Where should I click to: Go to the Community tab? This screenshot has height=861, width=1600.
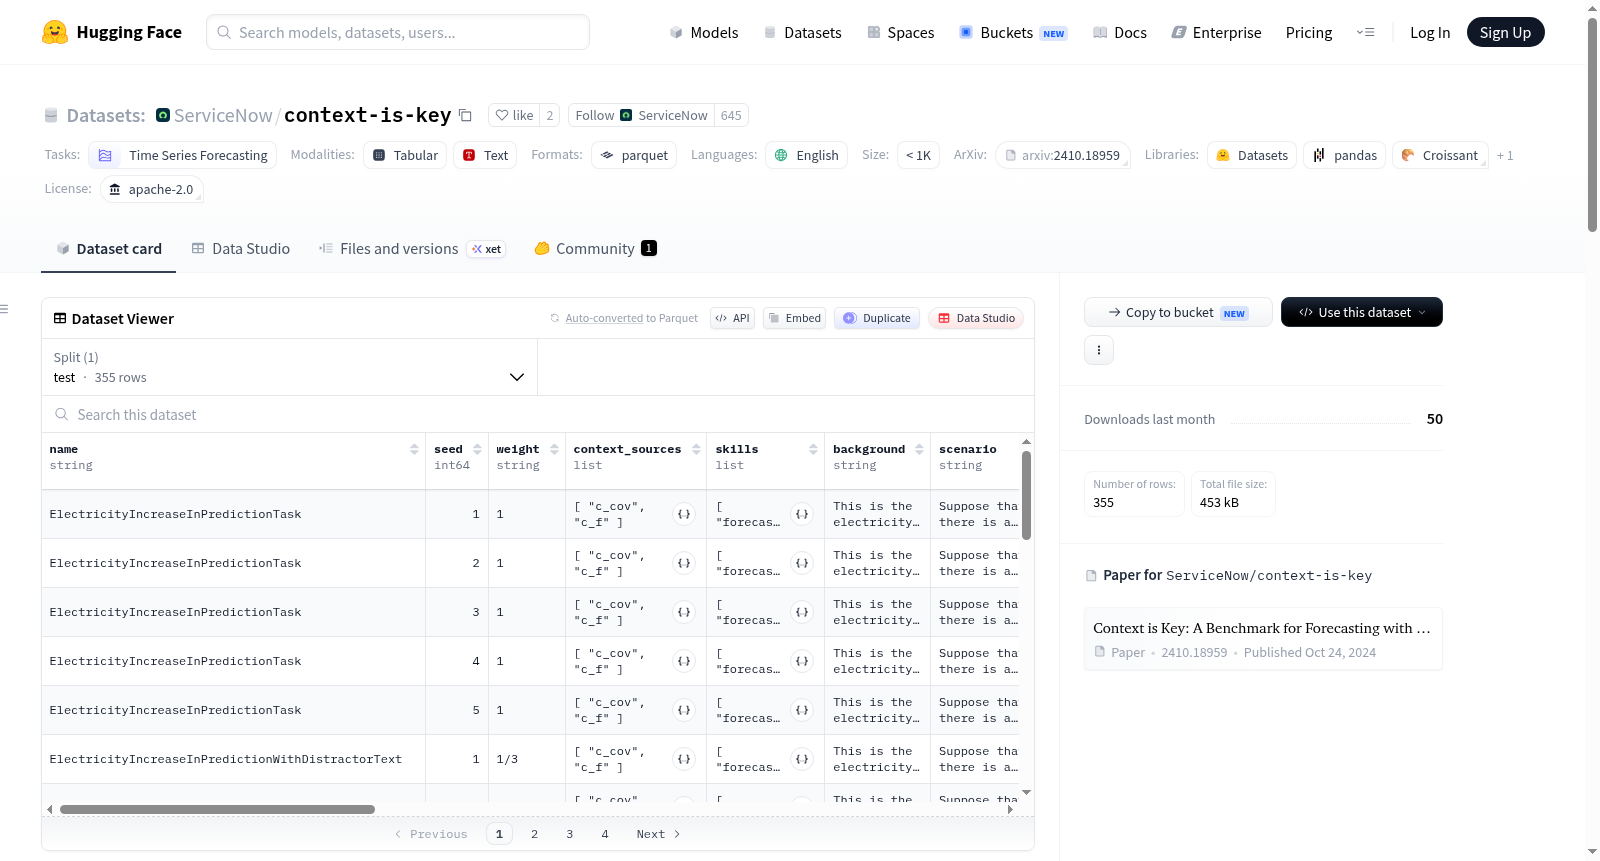click(x=595, y=249)
